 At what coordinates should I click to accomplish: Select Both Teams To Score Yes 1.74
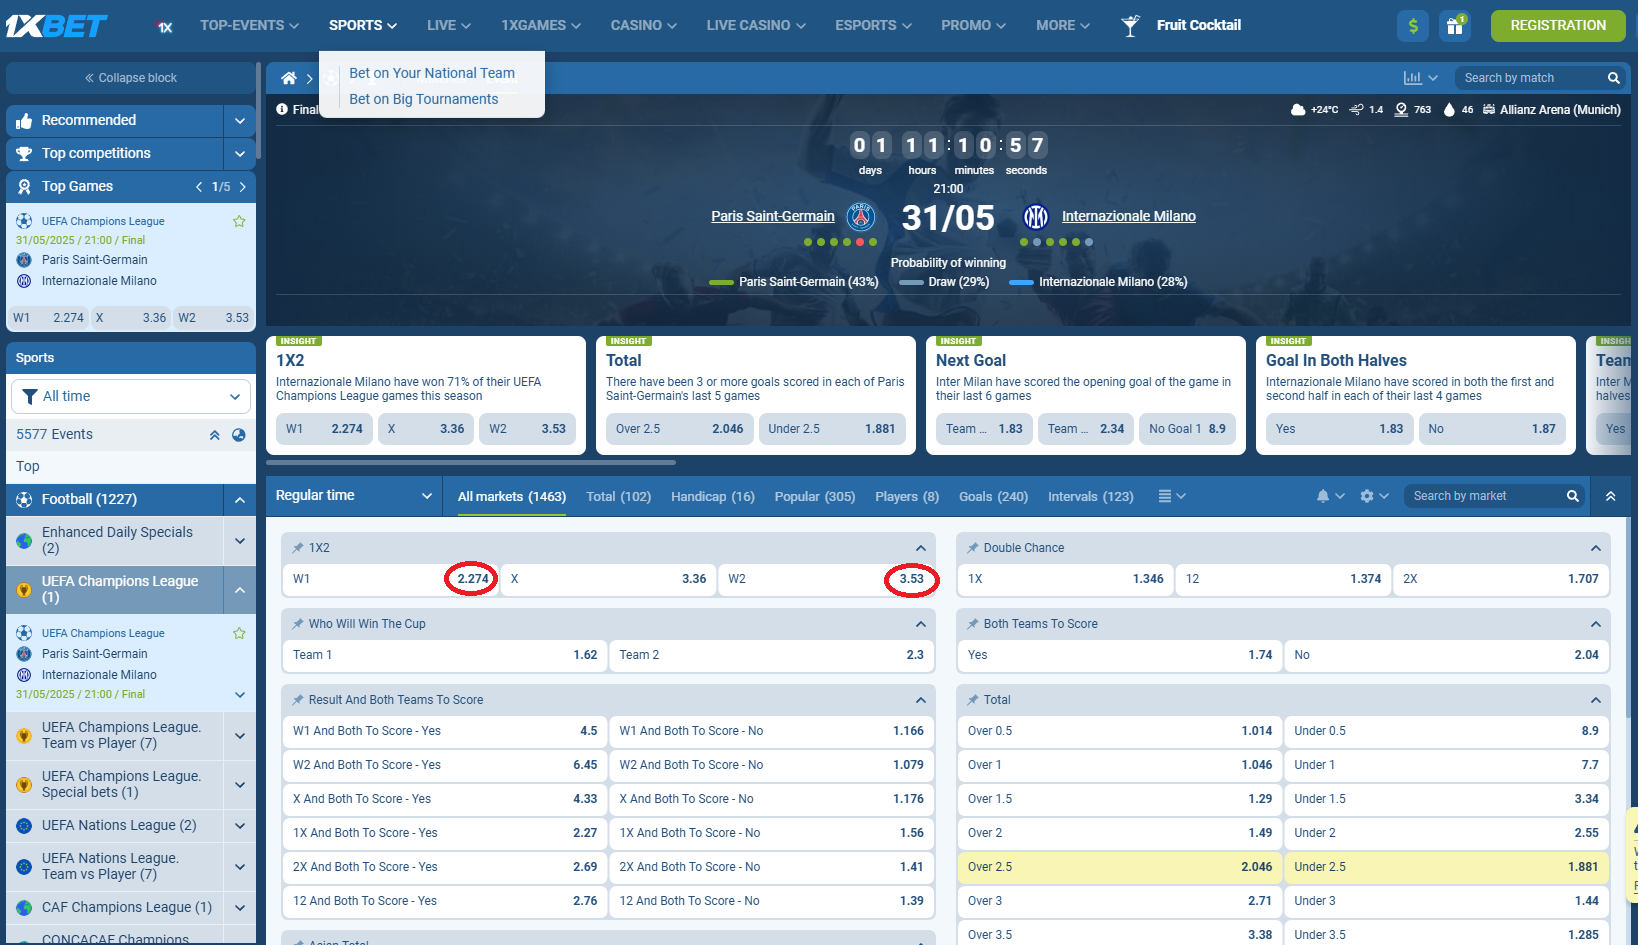point(1120,655)
